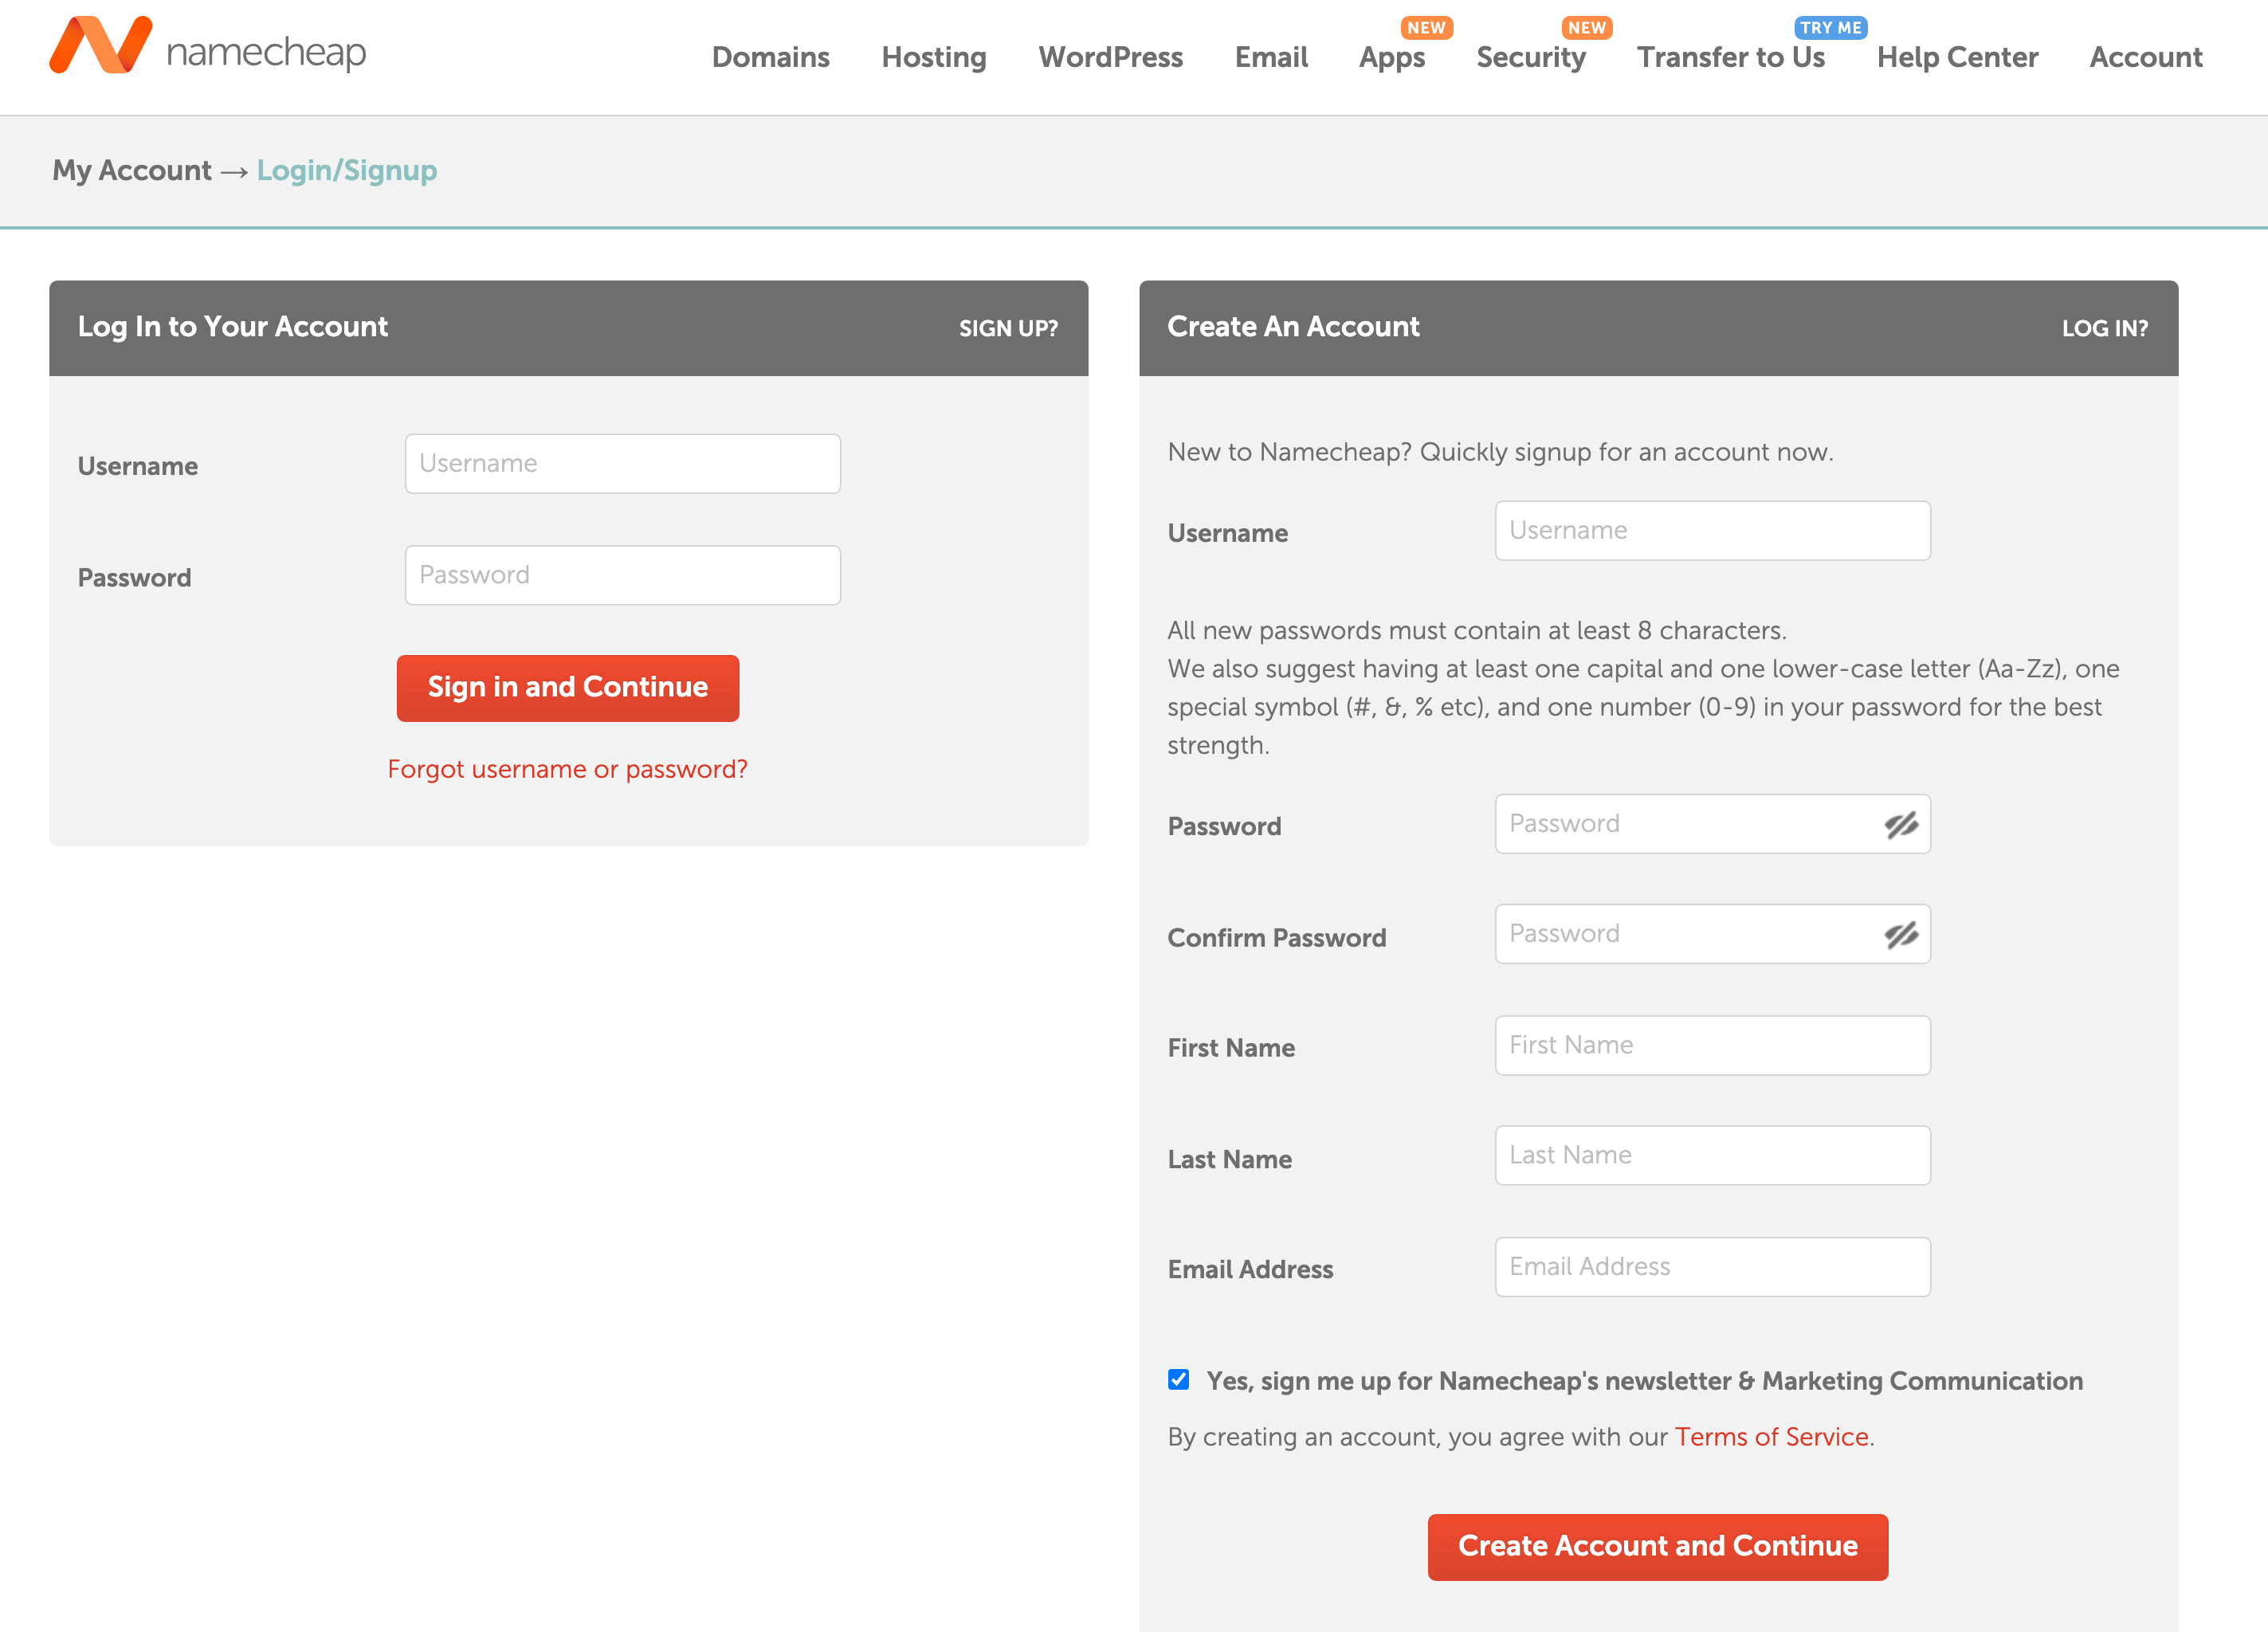Viewport: 2268px width, 1632px height.
Task: Open the Help Center menu
Action: coord(1957,57)
